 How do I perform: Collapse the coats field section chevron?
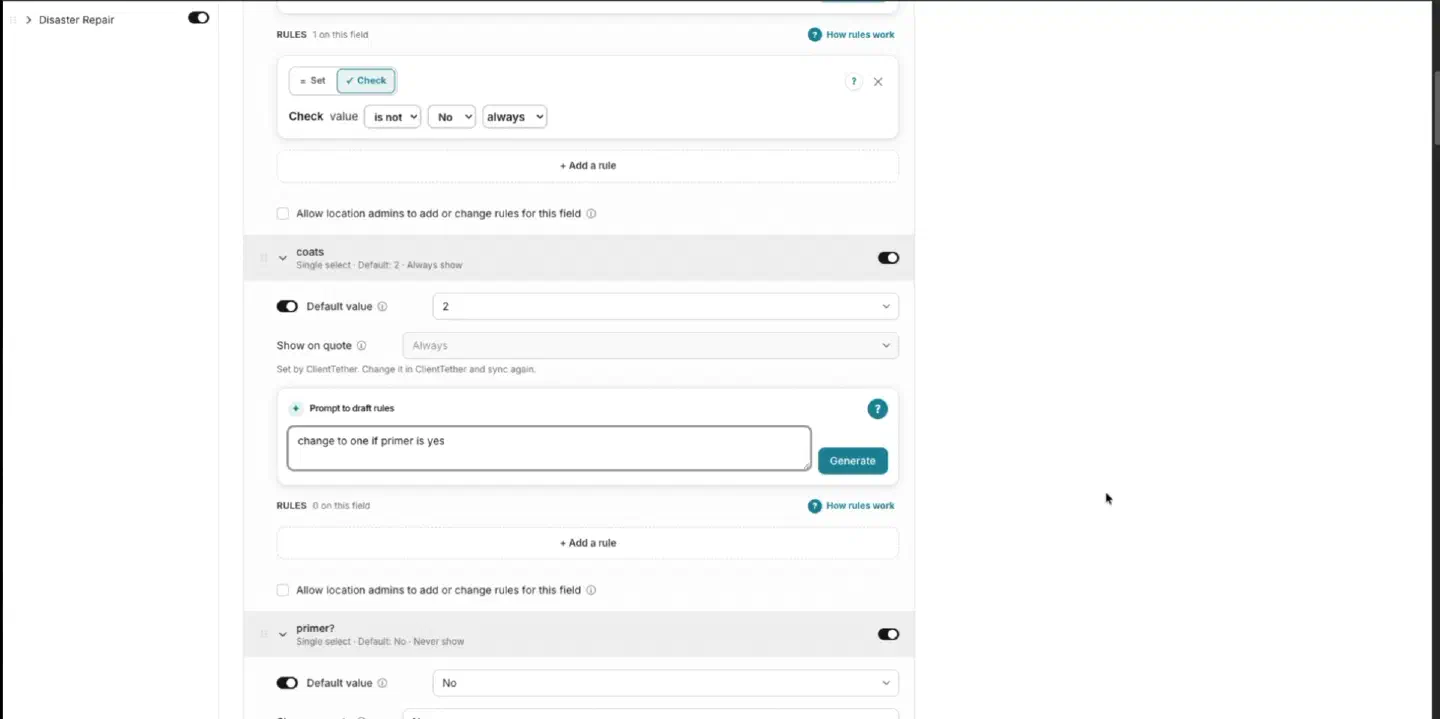pyautogui.click(x=282, y=258)
